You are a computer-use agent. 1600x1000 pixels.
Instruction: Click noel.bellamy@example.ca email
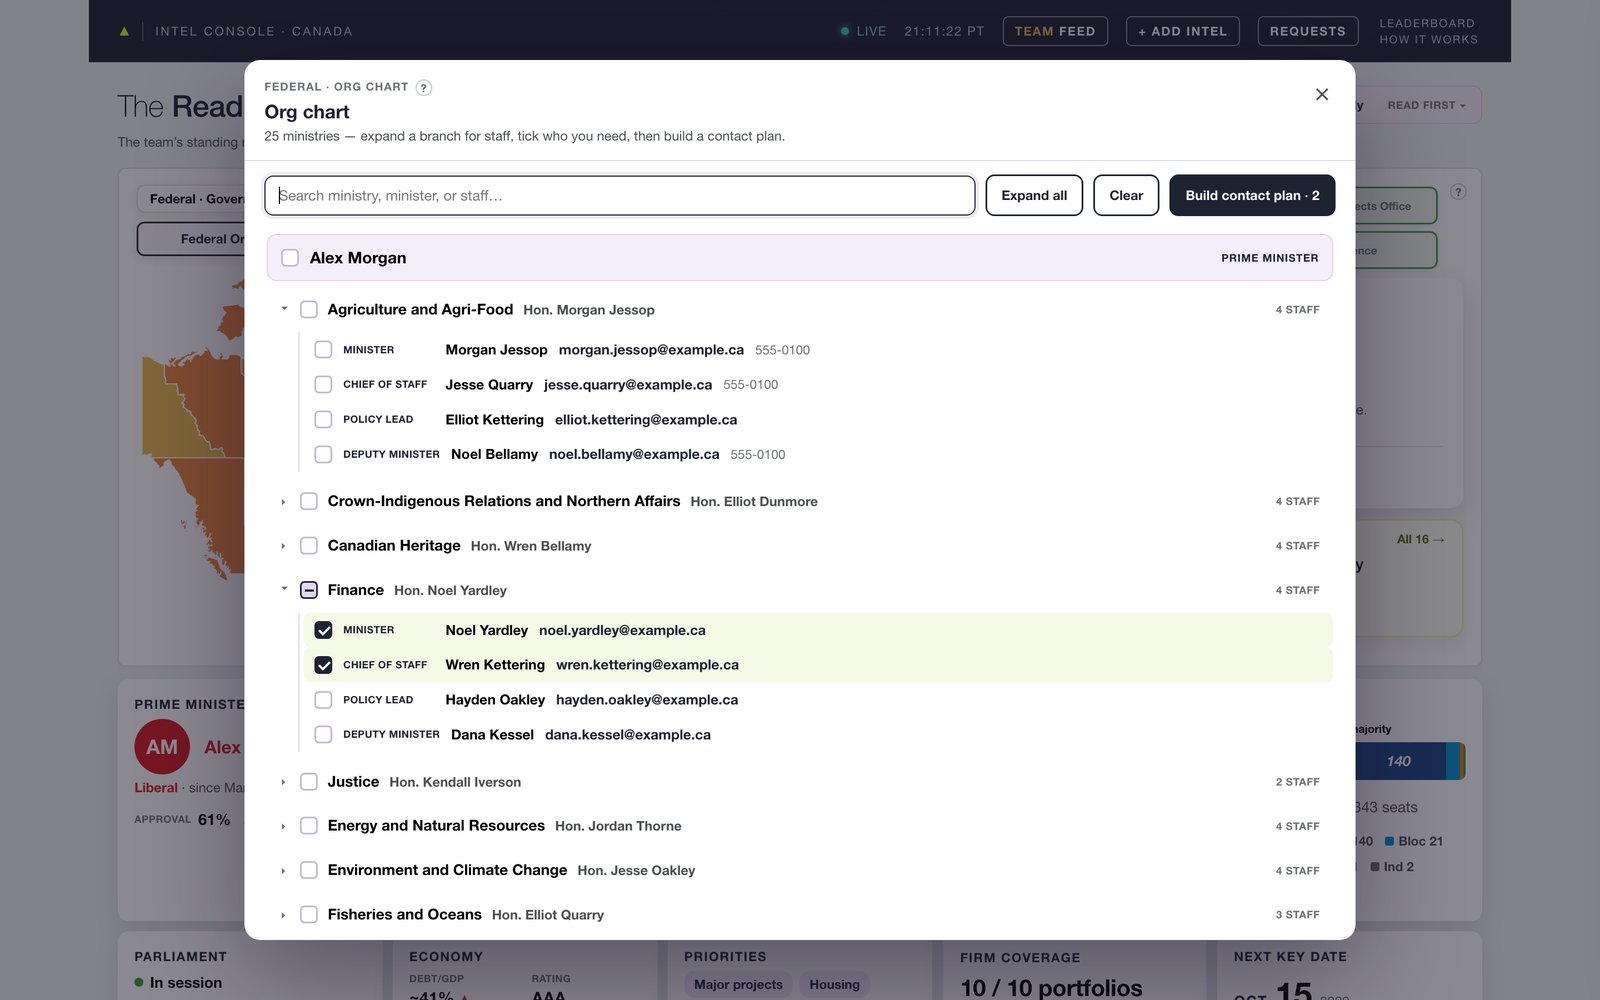pyautogui.click(x=634, y=454)
